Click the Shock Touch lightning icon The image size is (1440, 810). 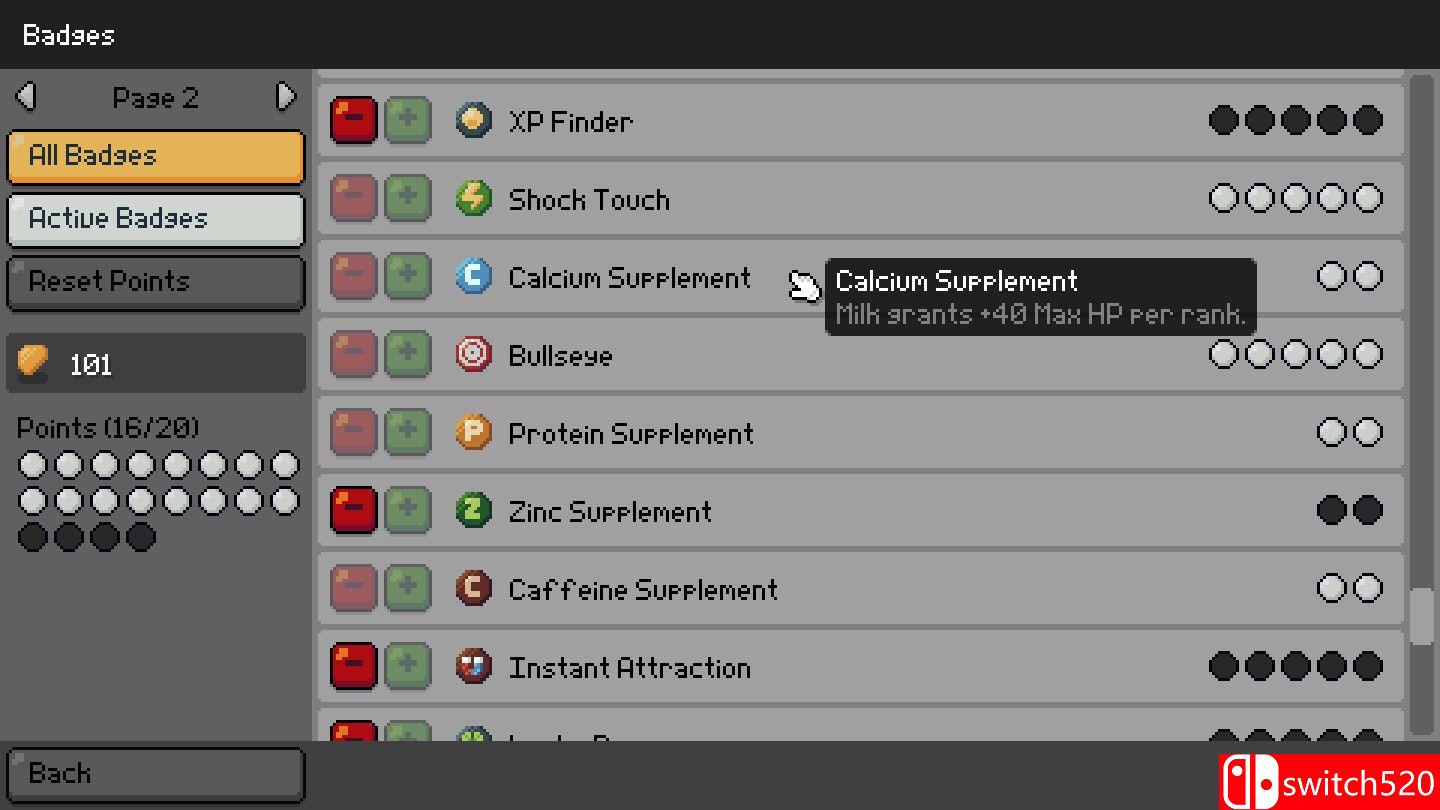[x=473, y=199]
